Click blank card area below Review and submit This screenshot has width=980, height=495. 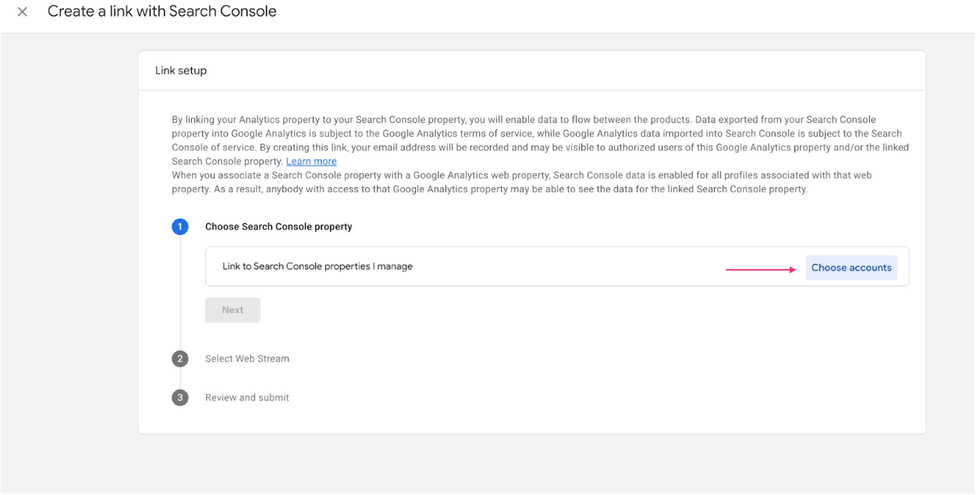(530, 420)
